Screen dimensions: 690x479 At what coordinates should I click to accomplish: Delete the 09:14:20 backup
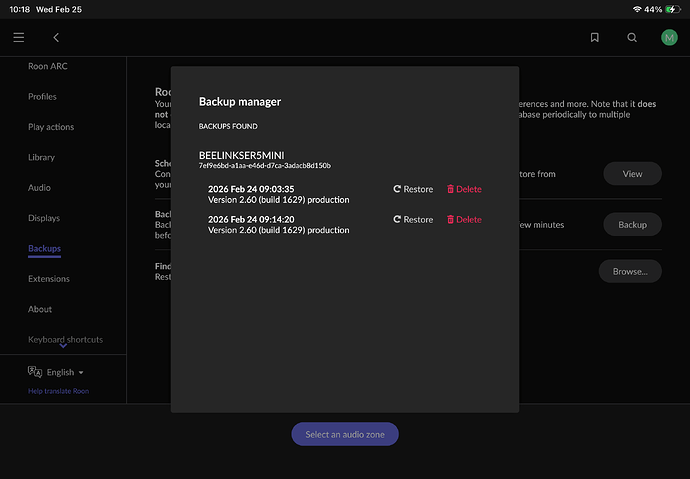point(464,219)
